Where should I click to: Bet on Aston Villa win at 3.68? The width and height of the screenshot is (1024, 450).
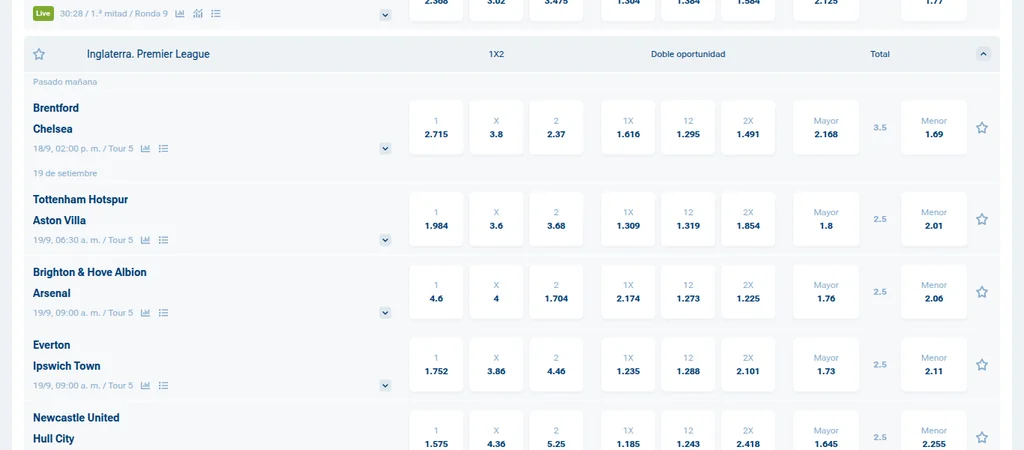tap(556, 219)
